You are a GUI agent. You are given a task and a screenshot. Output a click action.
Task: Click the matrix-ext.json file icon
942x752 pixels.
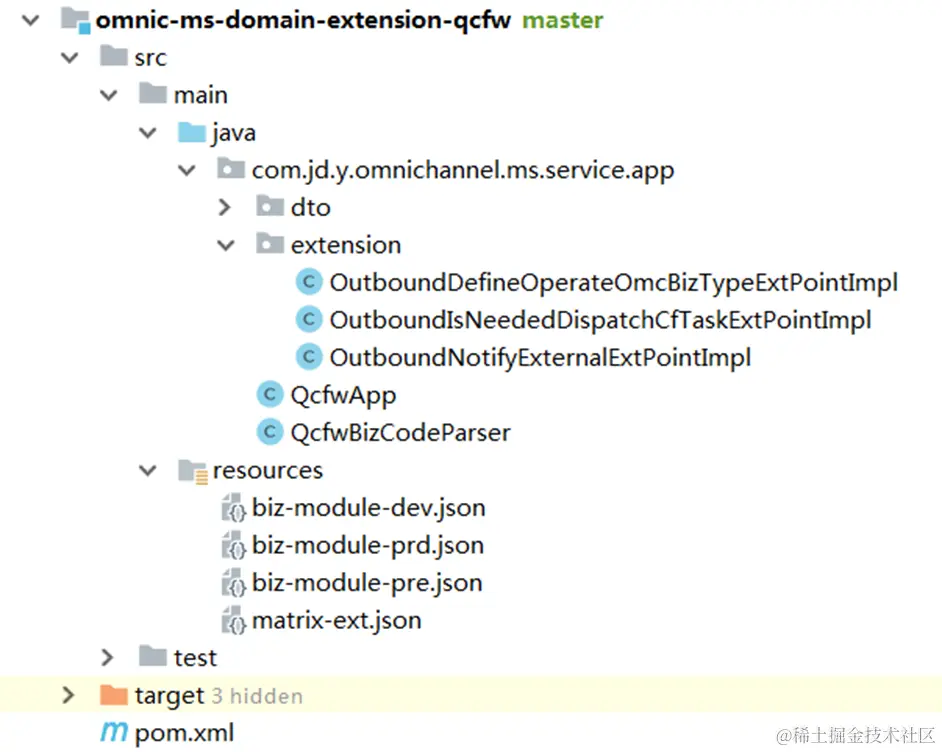click(x=234, y=620)
